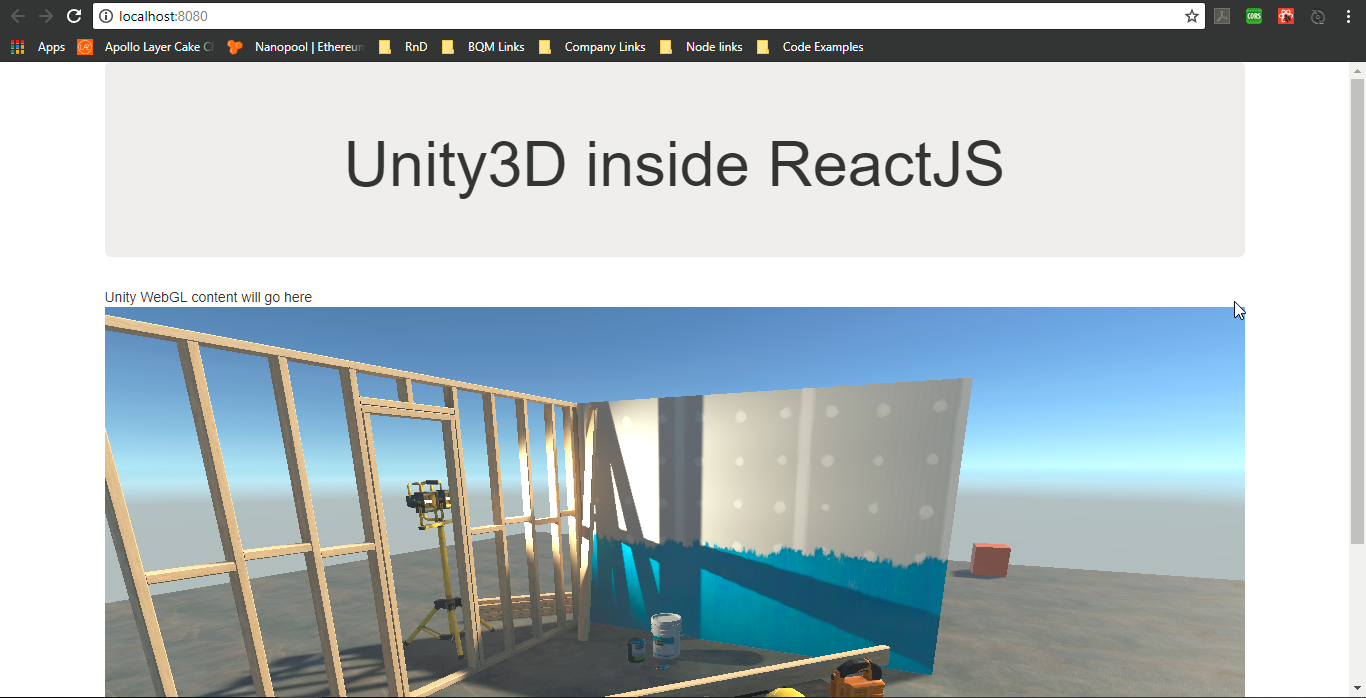The height and width of the screenshot is (698, 1366).
Task: Expand the BQM Links bookmark folder
Action: pyautogui.click(x=483, y=47)
